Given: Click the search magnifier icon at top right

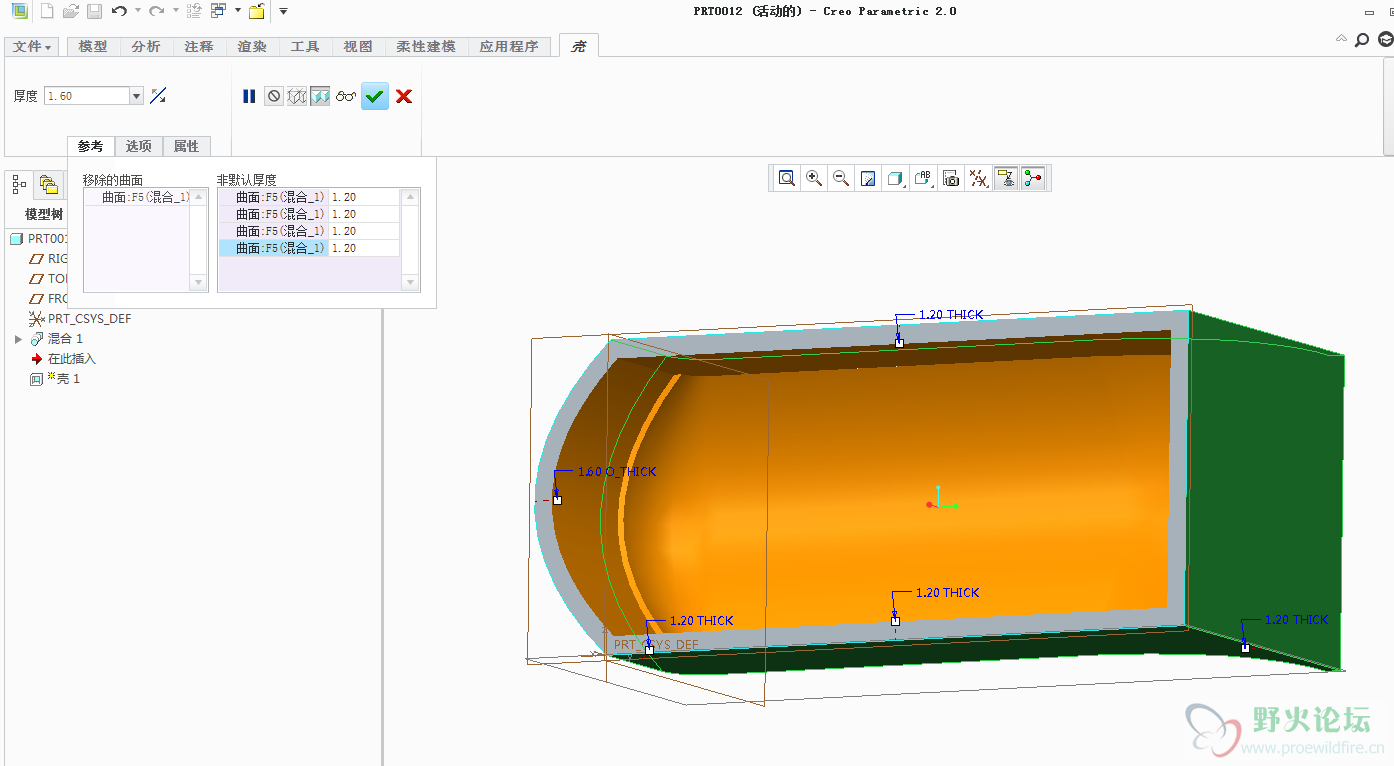Looking at the screenshot, I should point(1362,40).
